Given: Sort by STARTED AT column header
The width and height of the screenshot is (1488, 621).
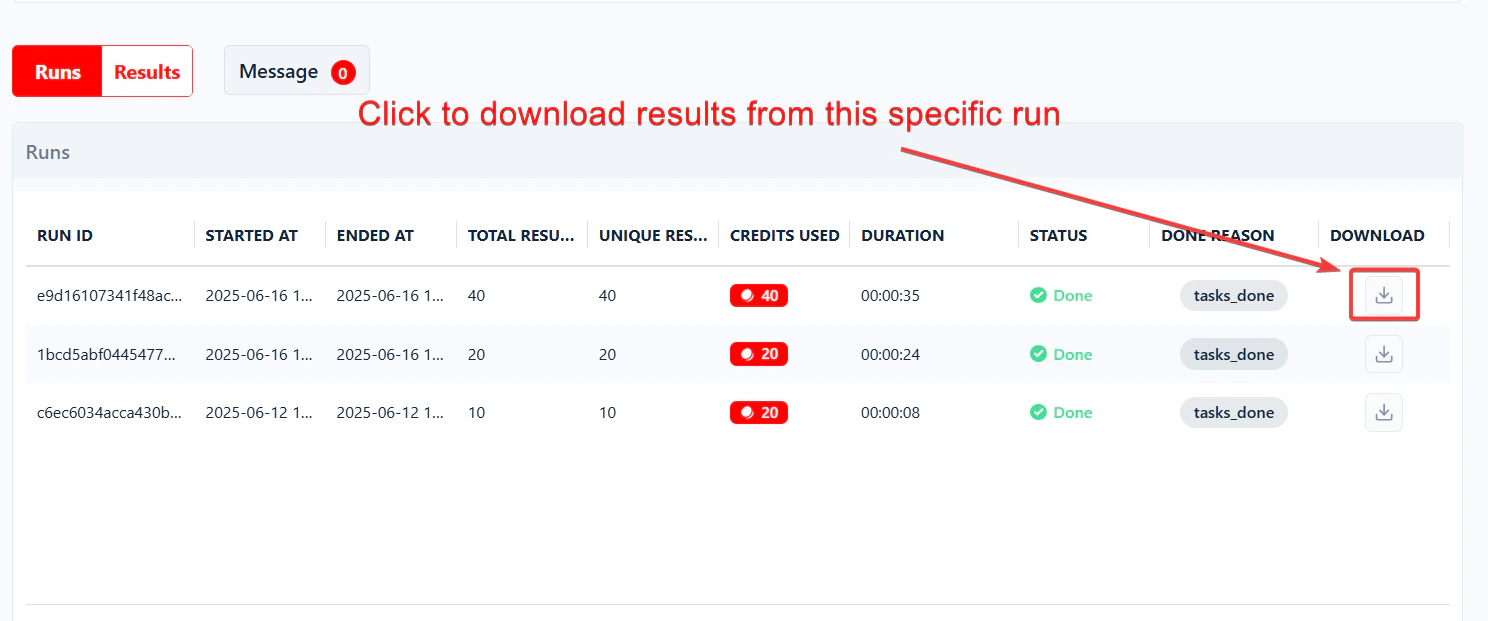Looking at the screenshot, I should [x=252, y=236].
